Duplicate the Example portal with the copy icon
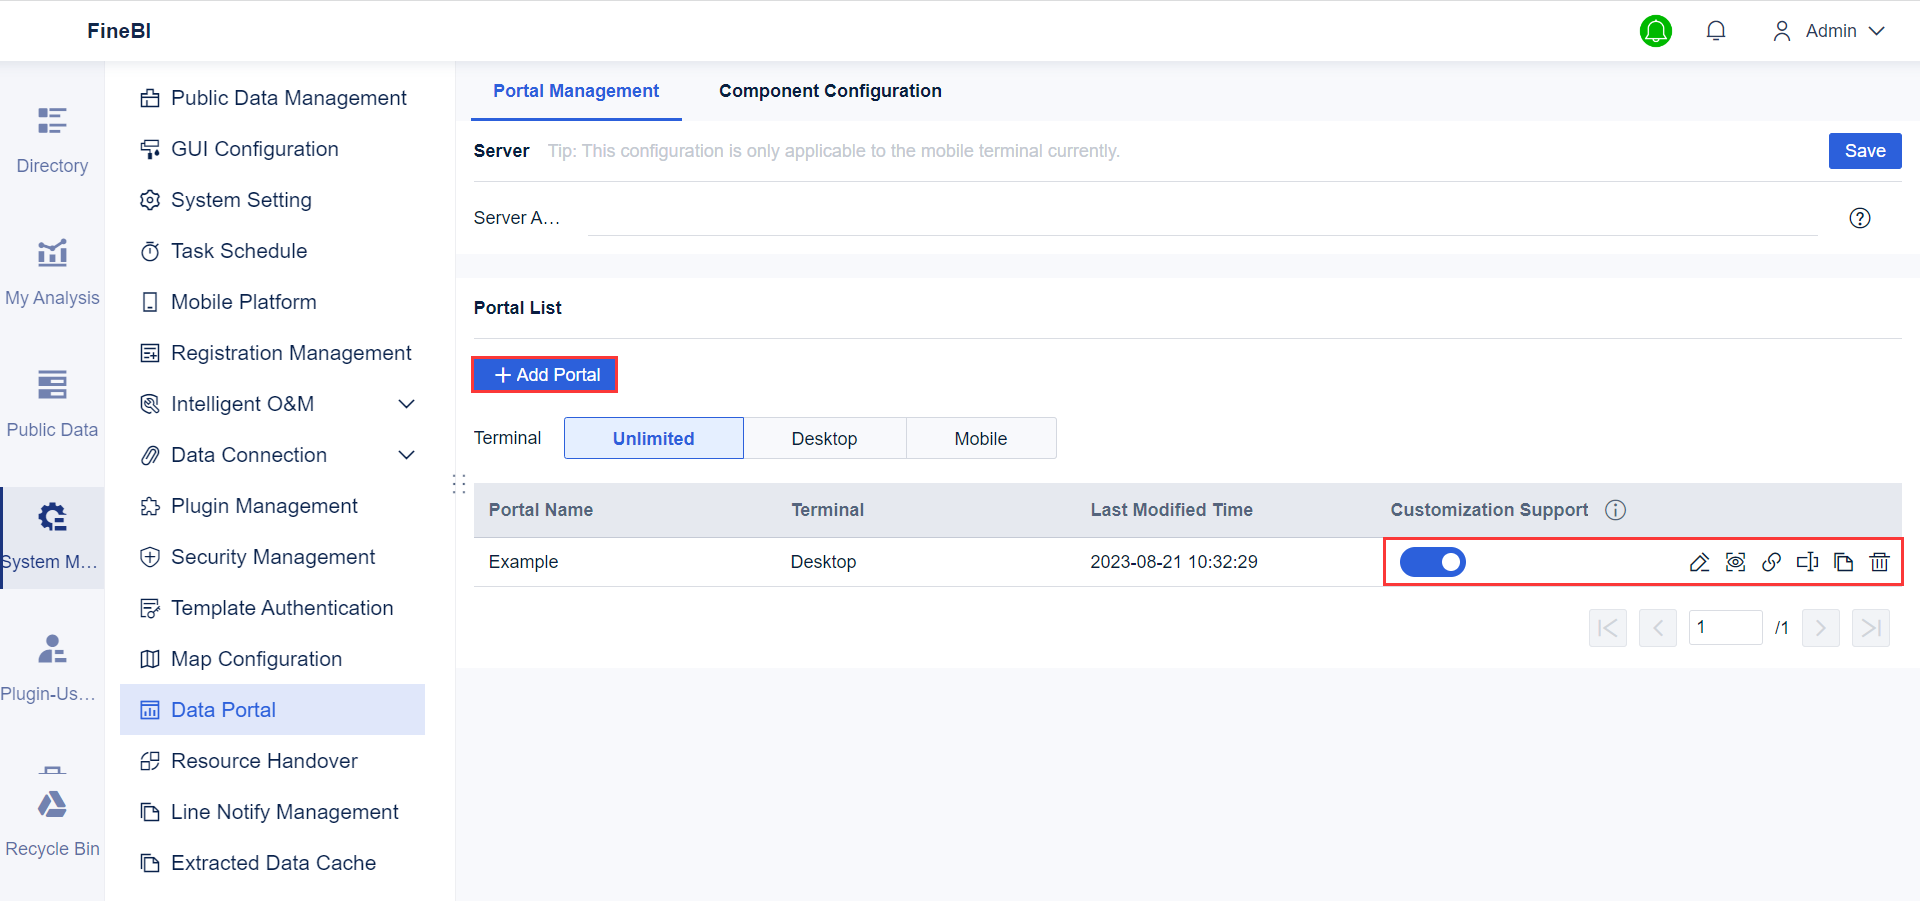1920x901 pixels. coord(1844,562)
